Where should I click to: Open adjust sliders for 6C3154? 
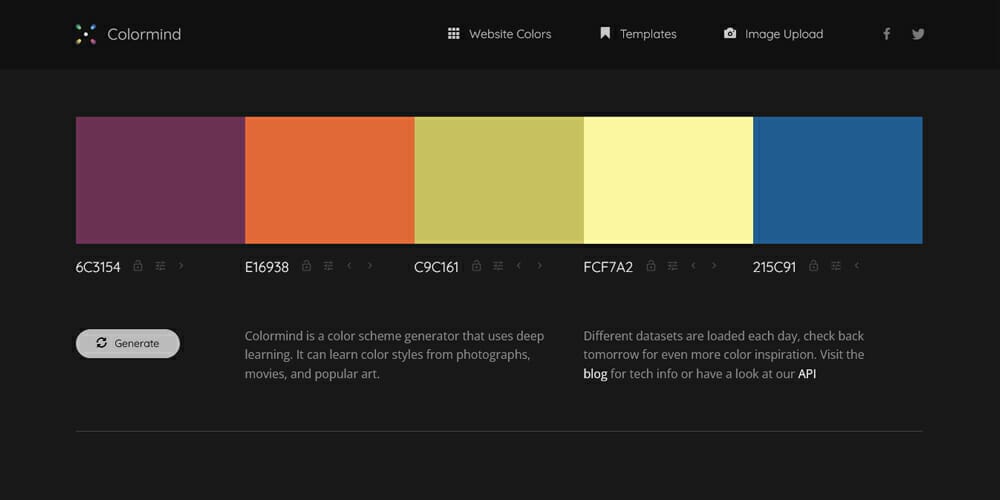tap(160, 266)
